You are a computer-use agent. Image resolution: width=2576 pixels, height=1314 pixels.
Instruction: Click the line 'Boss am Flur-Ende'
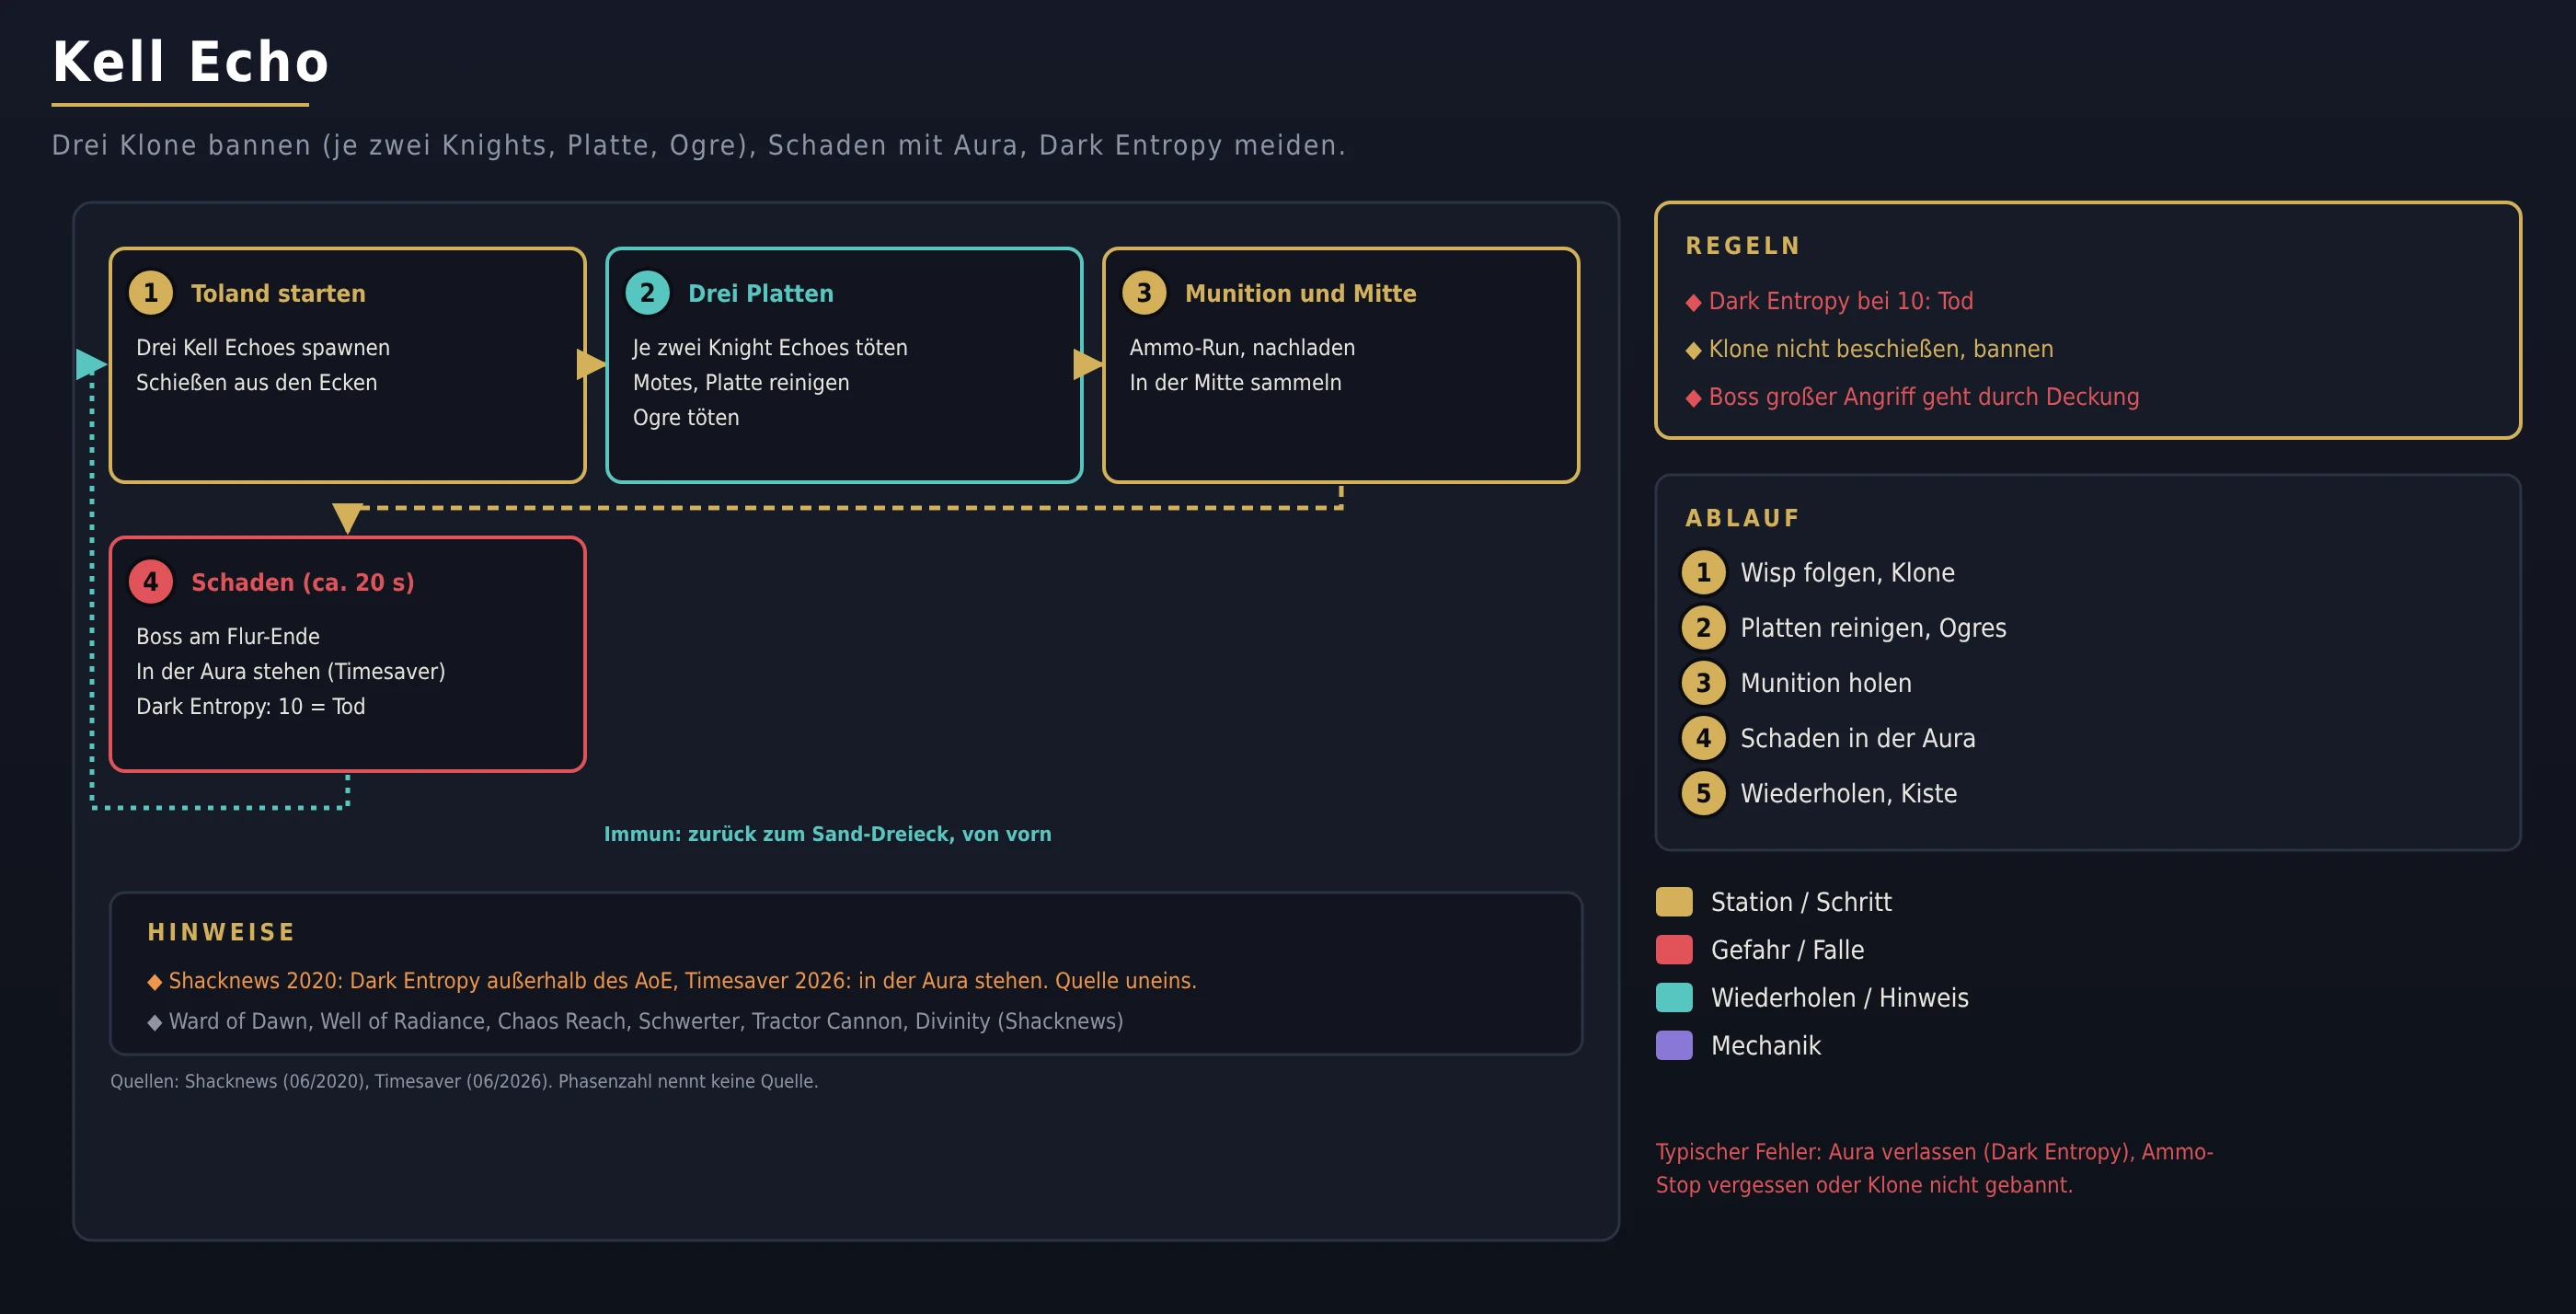pos(228,637)
